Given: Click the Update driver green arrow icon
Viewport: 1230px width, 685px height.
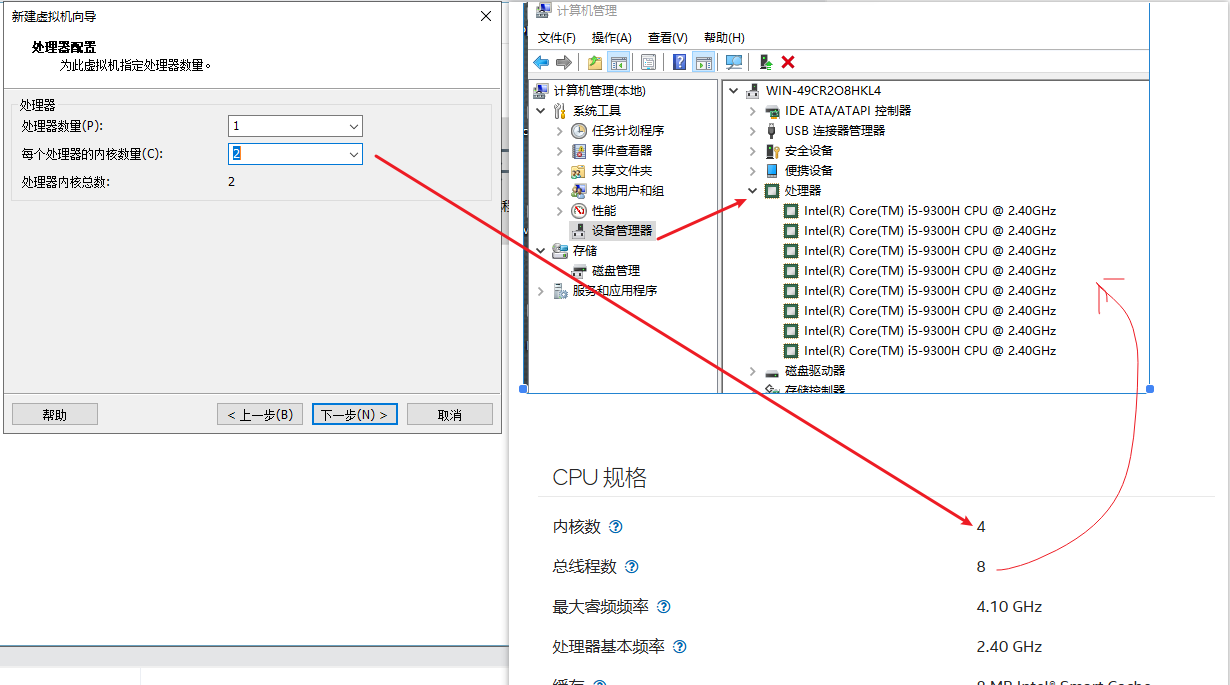Looking at the screenshot, I should click(766, 62).
